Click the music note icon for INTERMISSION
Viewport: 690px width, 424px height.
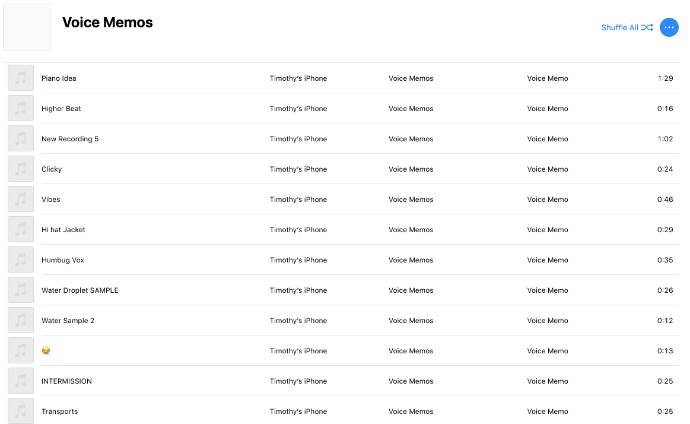[21, 381]
